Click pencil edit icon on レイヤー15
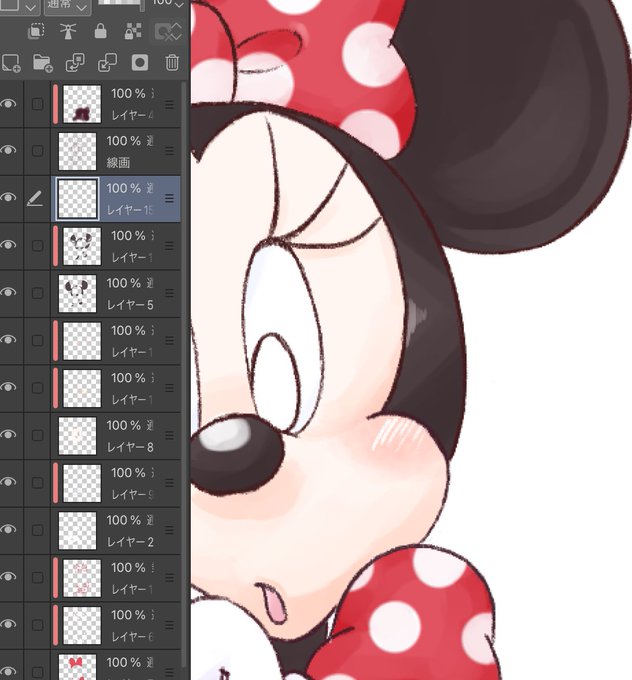632x680 pixels. (35, 199)
